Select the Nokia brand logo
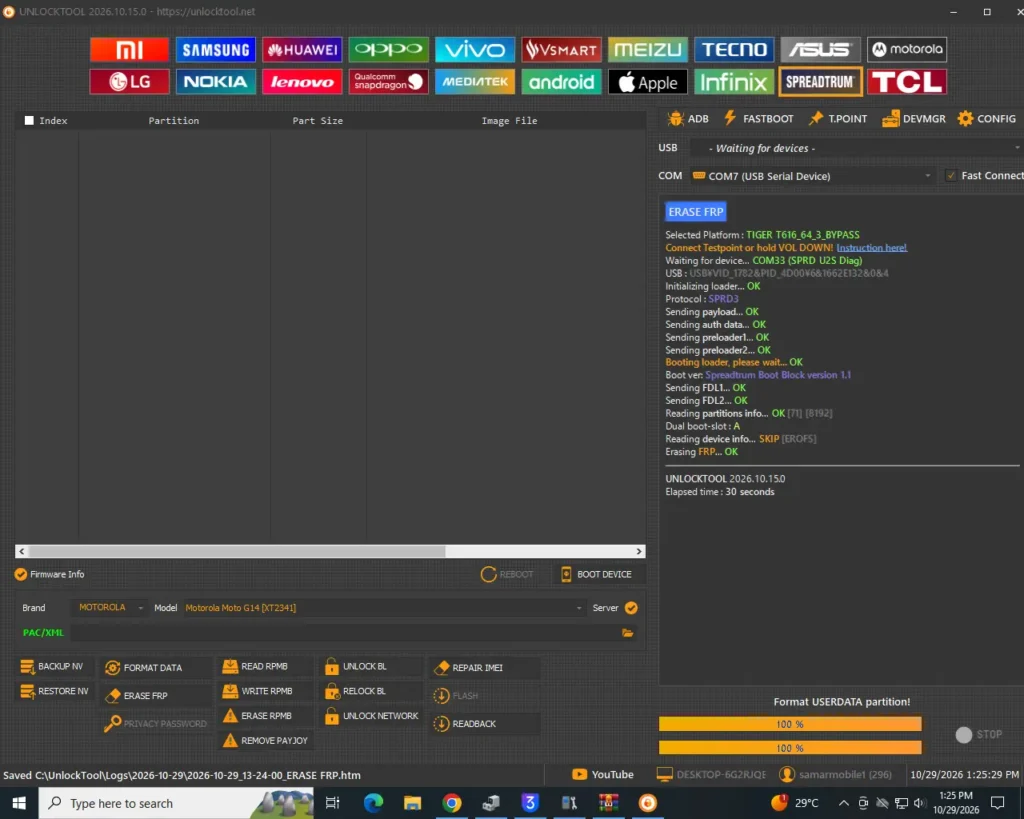This screenshot has width=1024, height=819. coord(216,82)
